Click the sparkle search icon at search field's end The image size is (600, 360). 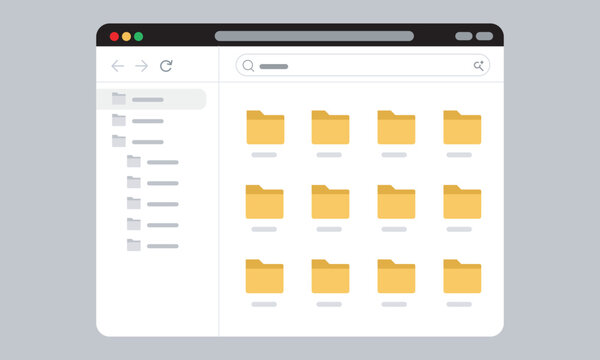478,65
